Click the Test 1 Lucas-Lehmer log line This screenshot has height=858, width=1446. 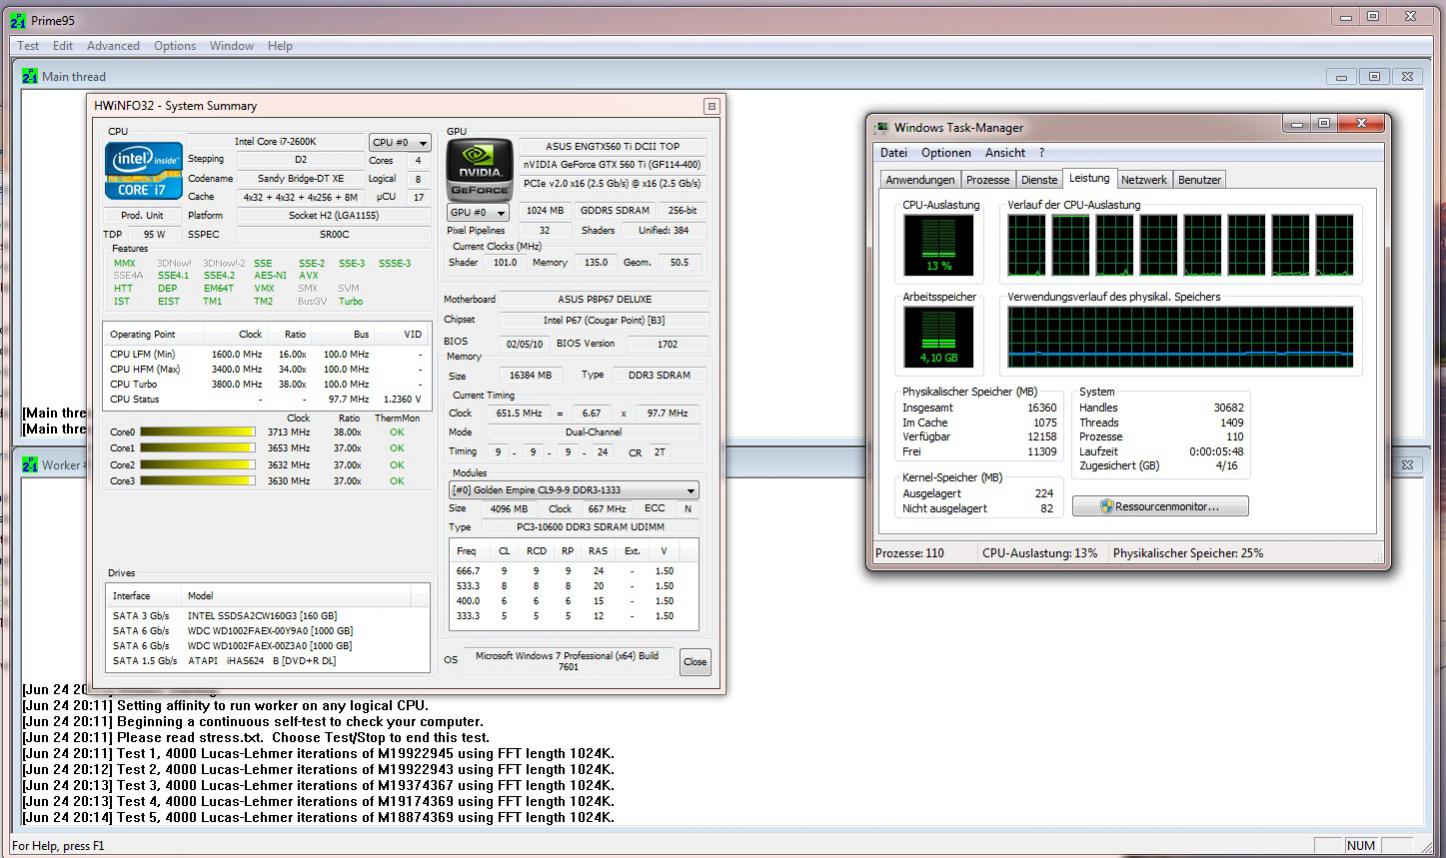[318, 753]
